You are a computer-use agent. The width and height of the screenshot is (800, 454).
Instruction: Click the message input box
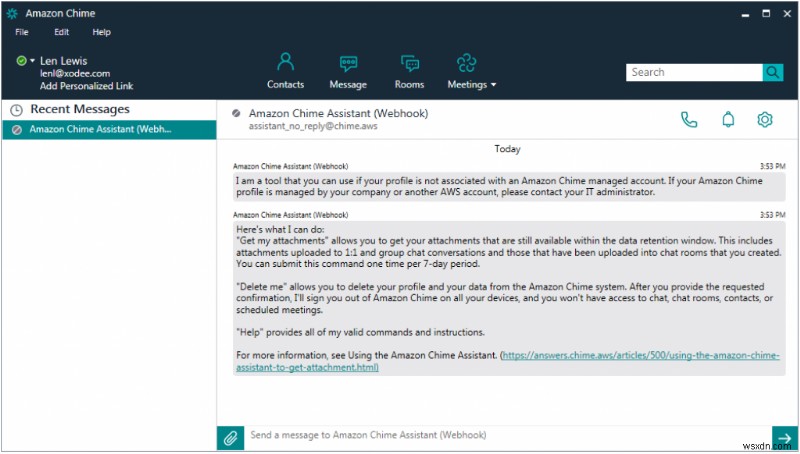[x=508, y=436]
